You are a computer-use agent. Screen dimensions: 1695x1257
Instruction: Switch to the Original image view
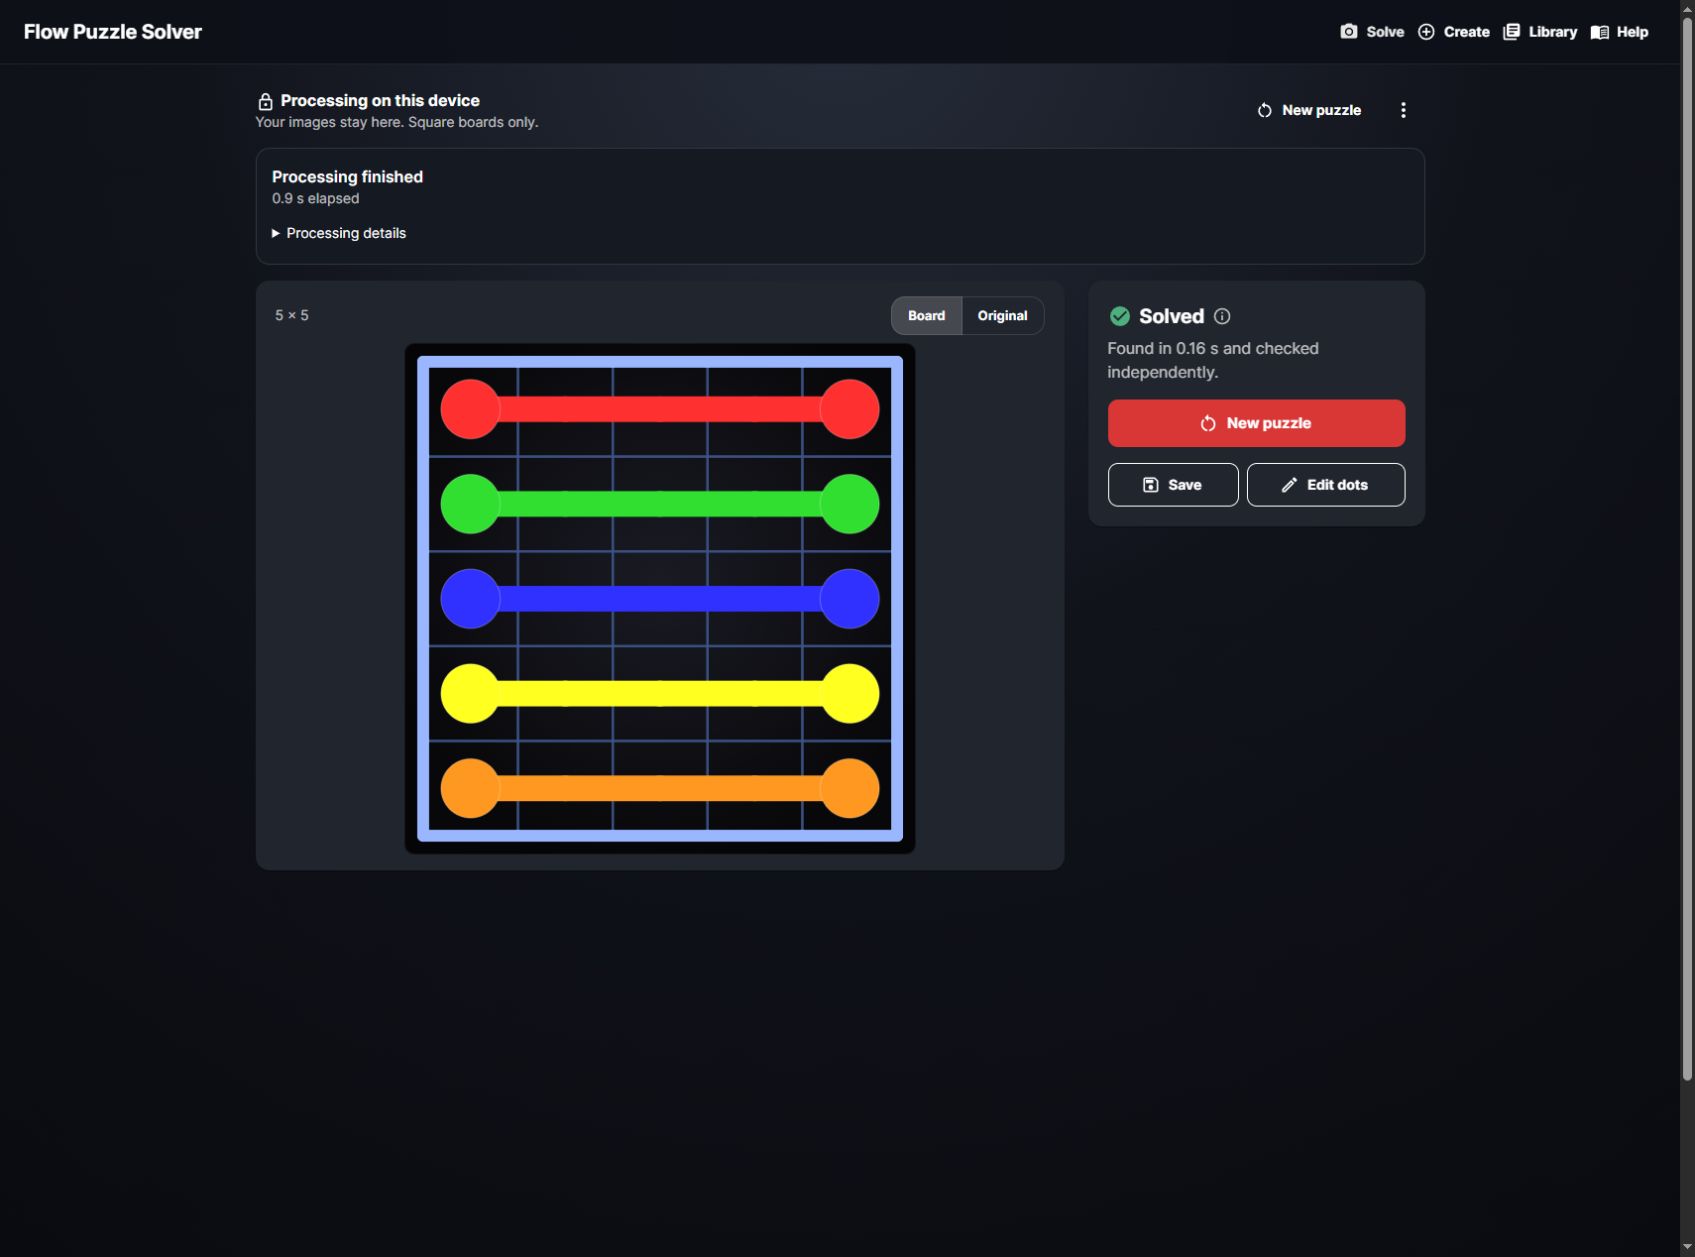(x=1002, y=316)
